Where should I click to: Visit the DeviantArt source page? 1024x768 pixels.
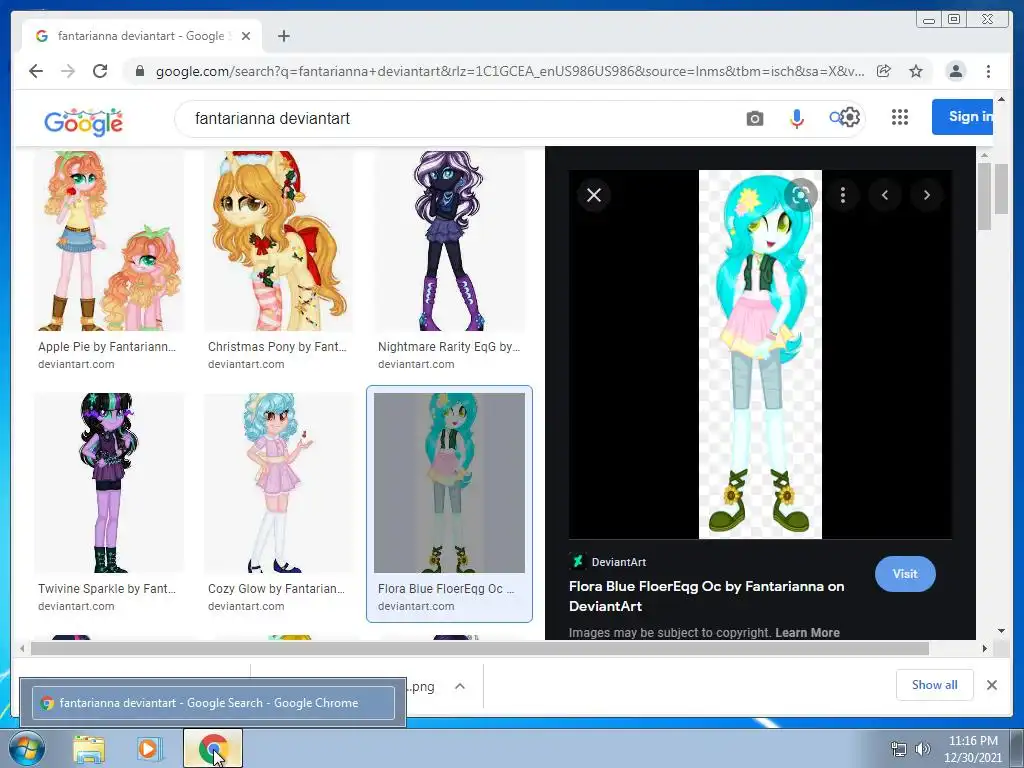point(905,574)
